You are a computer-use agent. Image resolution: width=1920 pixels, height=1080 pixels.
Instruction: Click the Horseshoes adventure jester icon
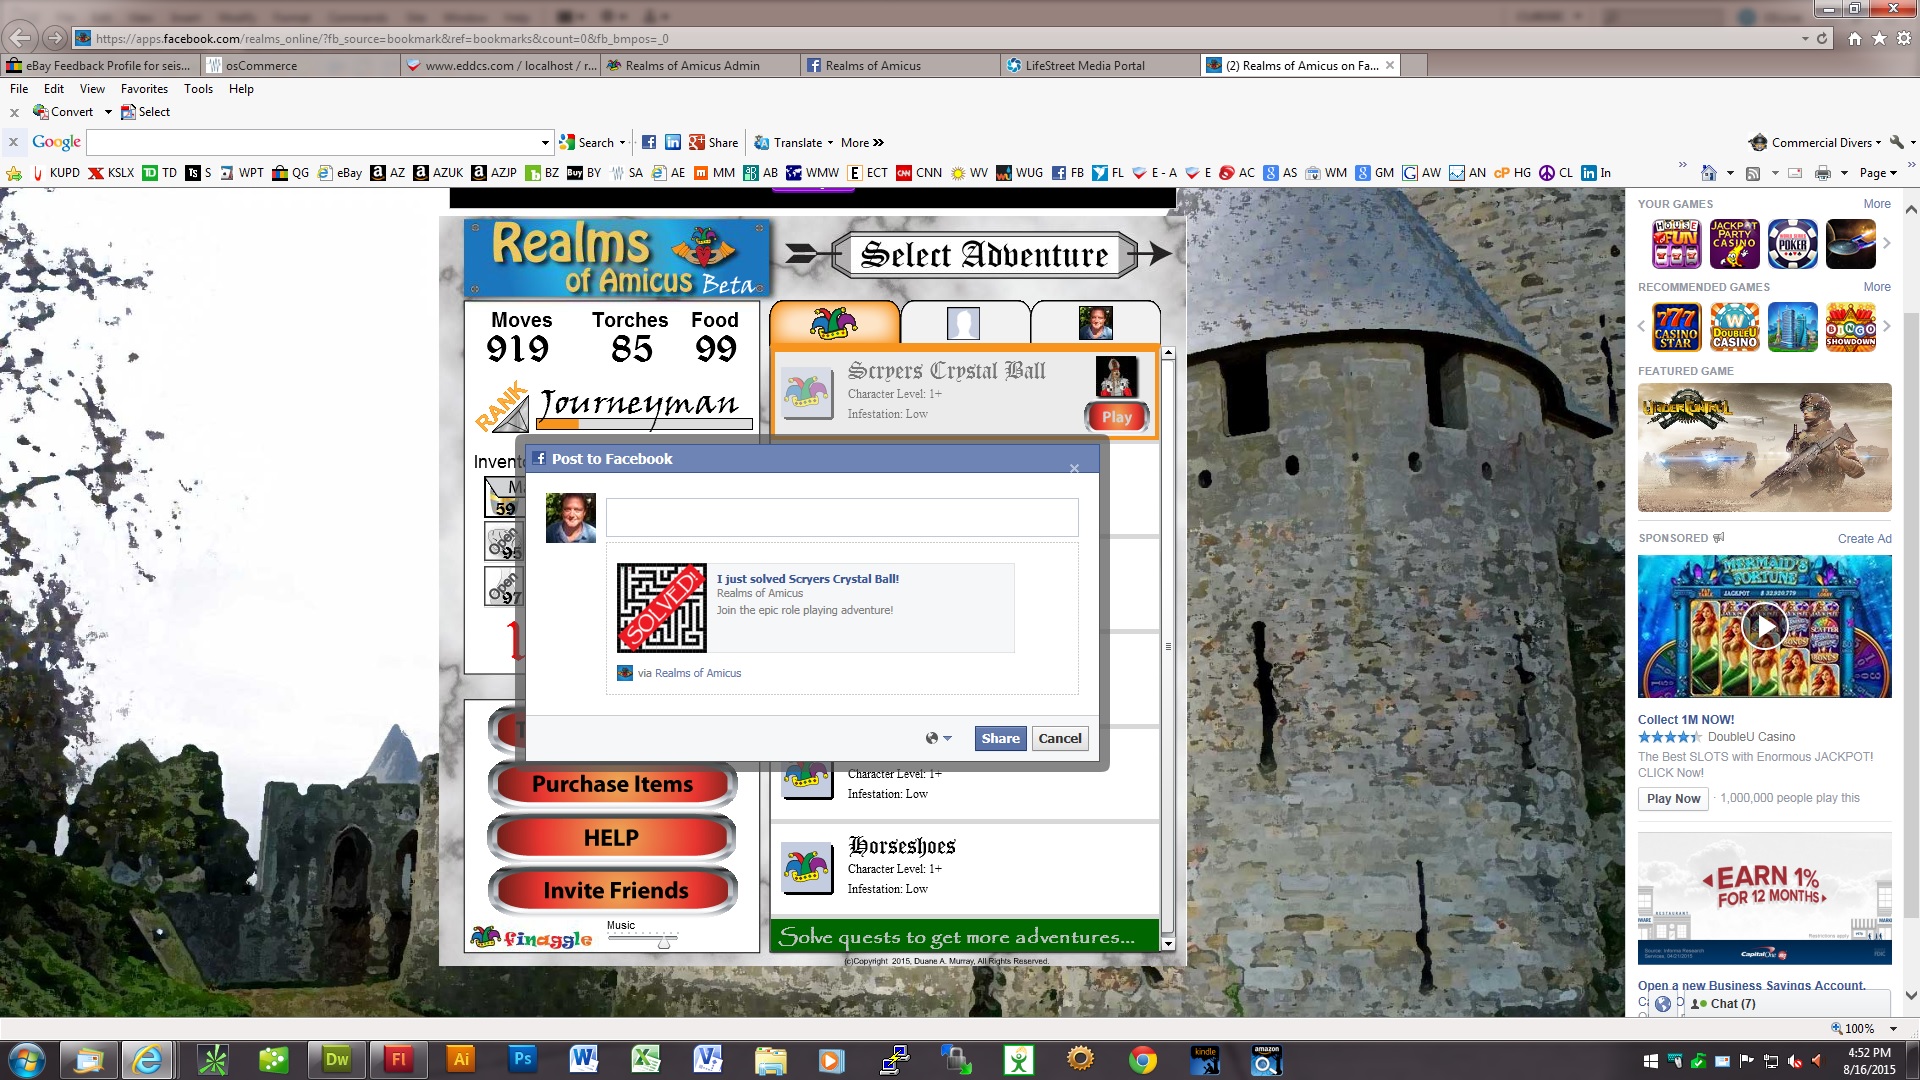(807, 868)
